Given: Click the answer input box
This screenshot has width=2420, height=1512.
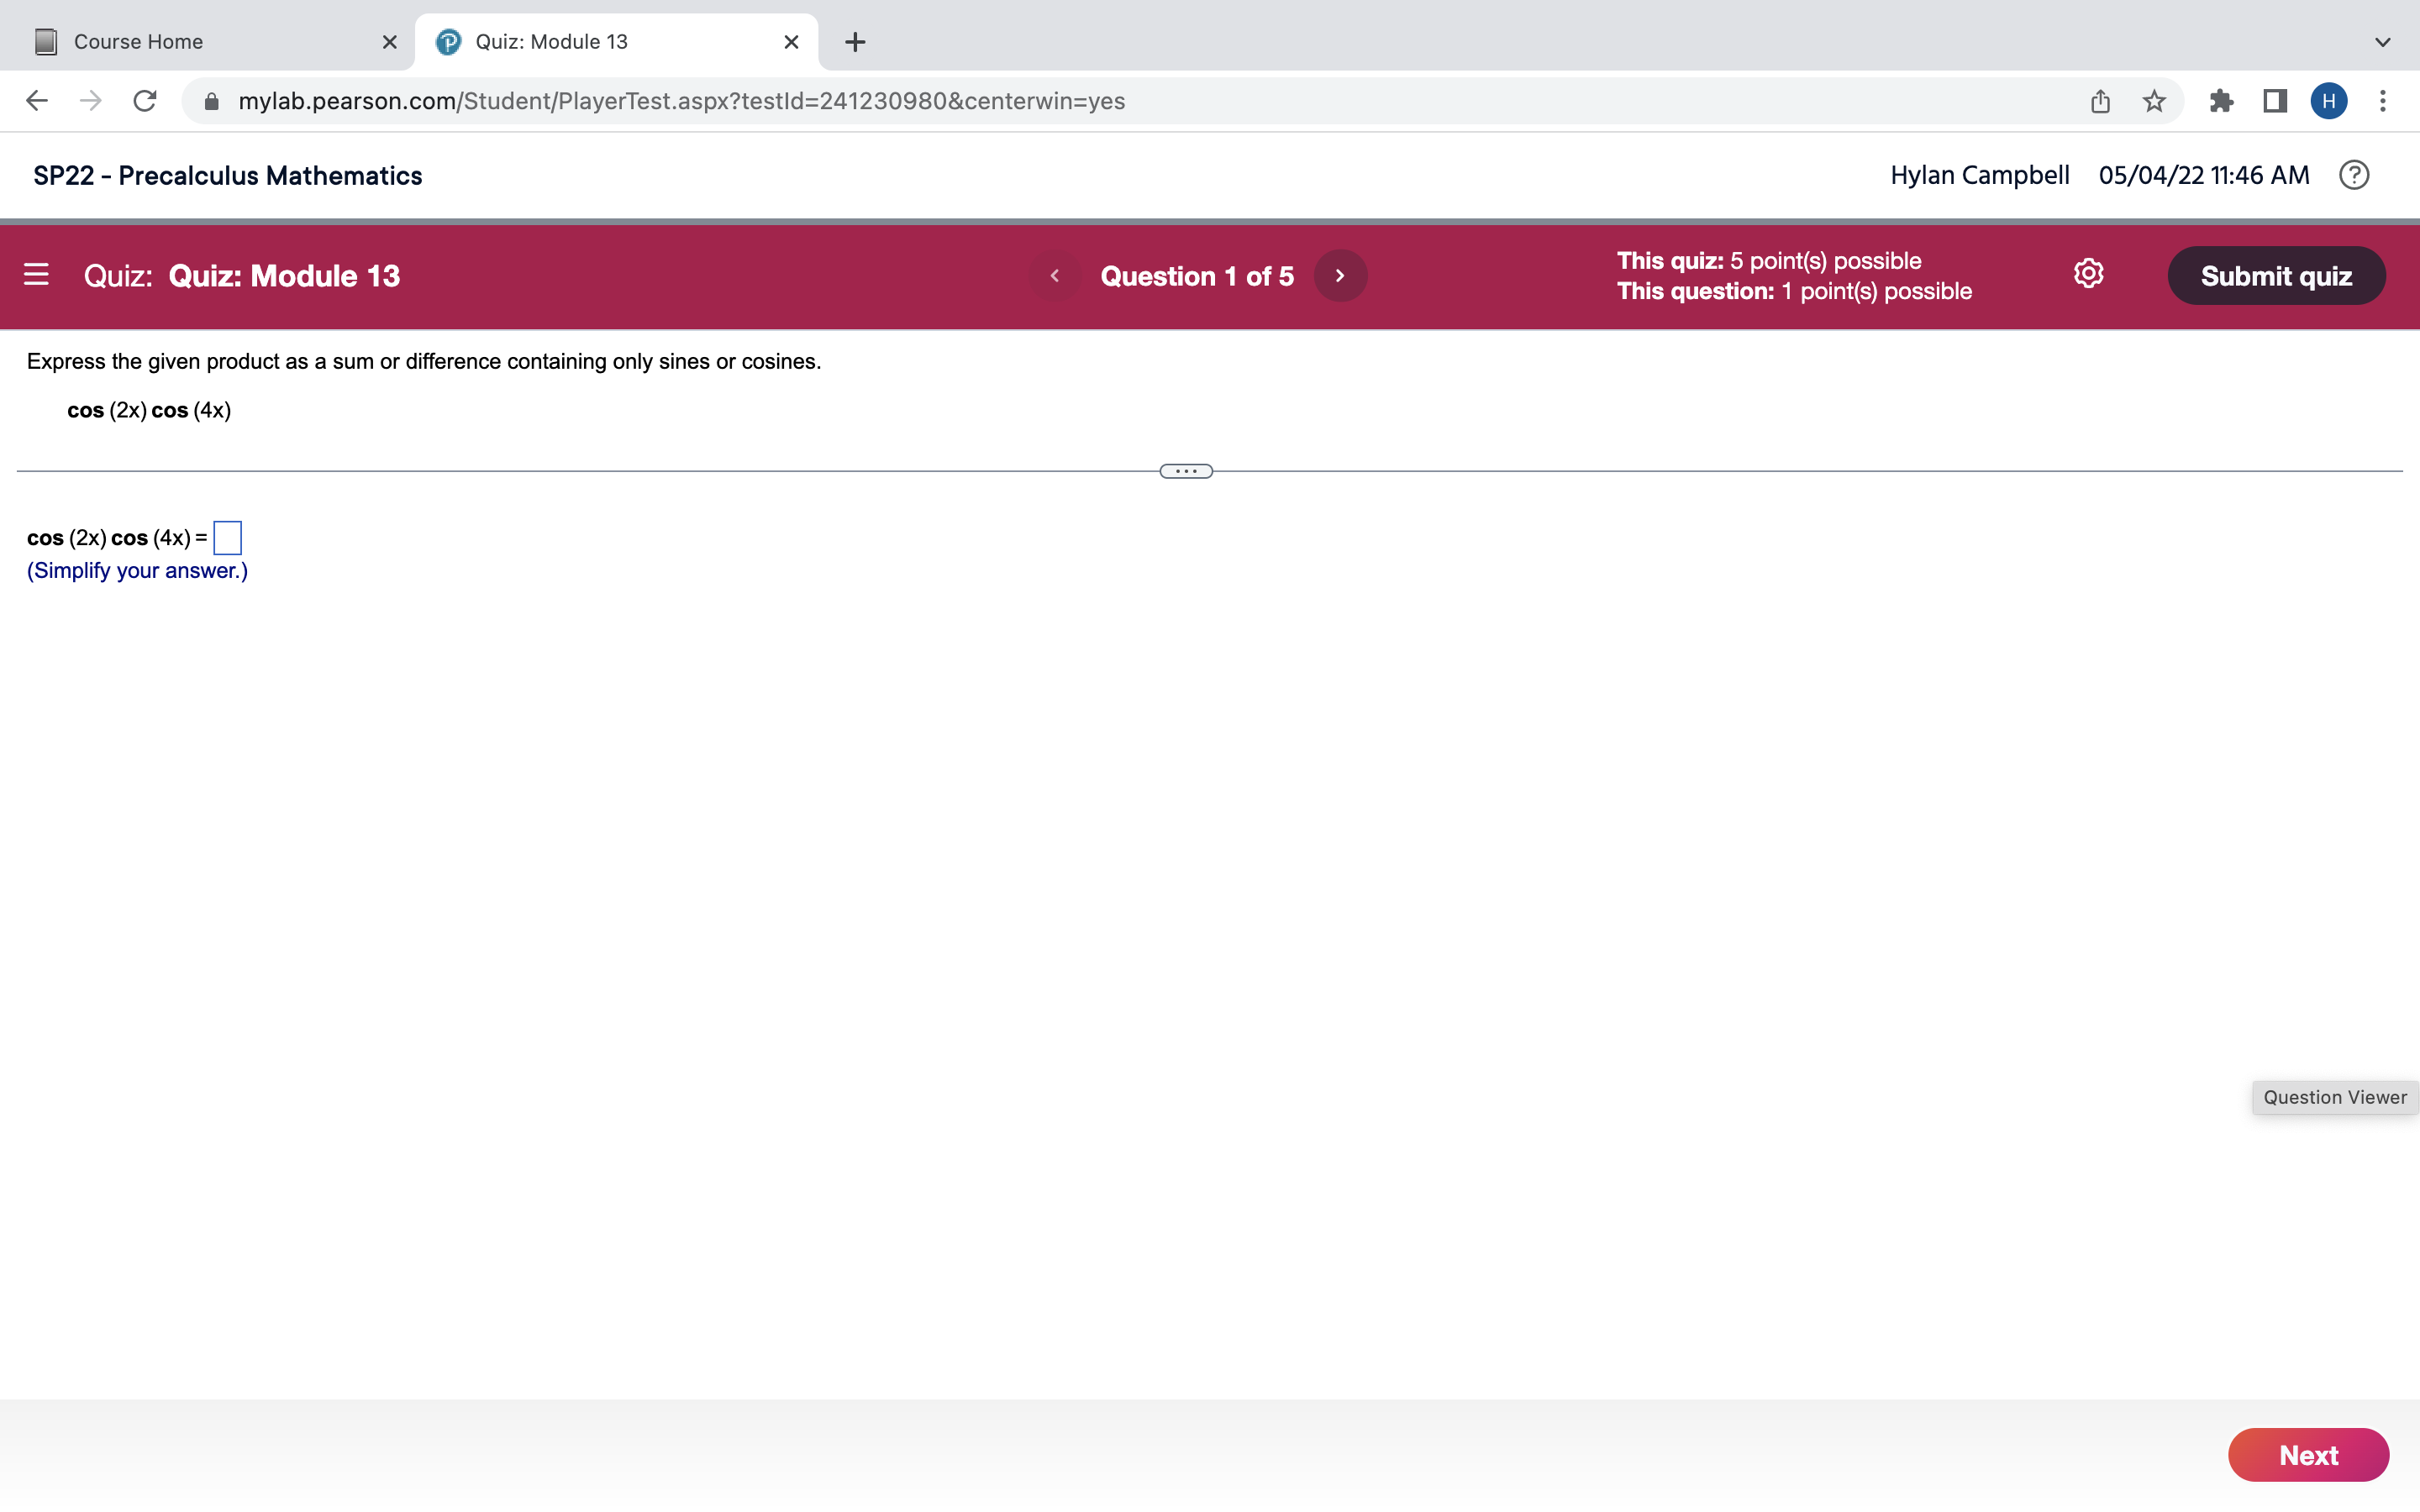Looking at the screenshot, I should (x=228, y=538).
